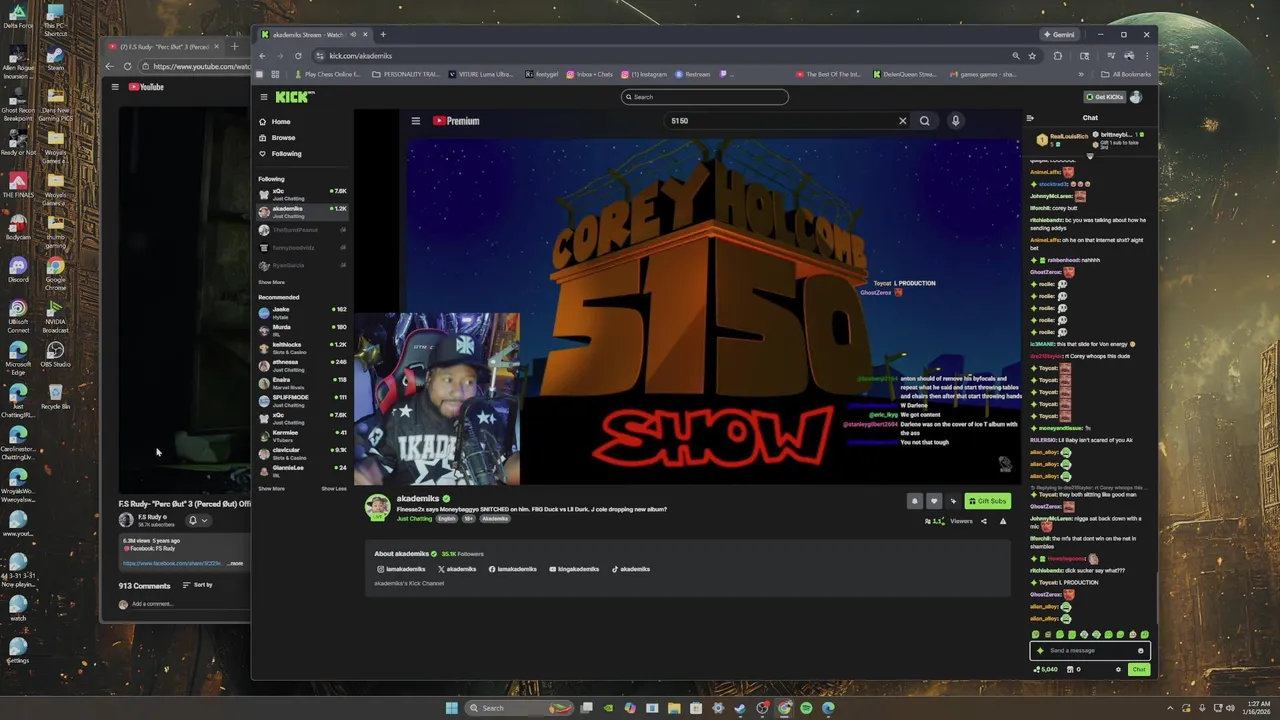Viewport: 1280px width, 720px height.
Task: Open Sort by in background YouTube comments
Action: tap(198, 585)
